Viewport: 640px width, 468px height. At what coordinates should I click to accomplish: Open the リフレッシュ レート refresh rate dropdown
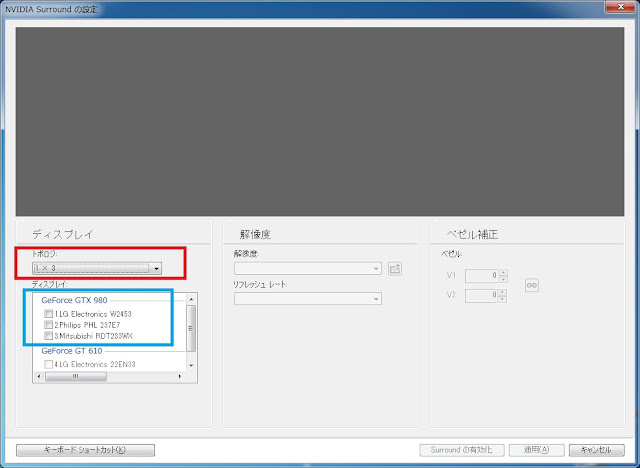308,299
